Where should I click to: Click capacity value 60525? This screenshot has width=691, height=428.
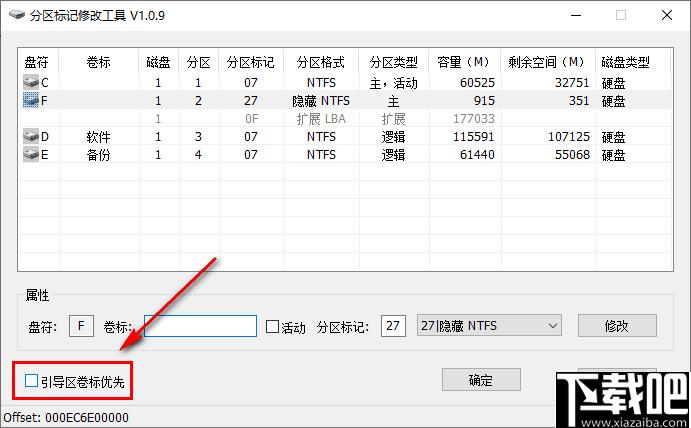[477, 82]
